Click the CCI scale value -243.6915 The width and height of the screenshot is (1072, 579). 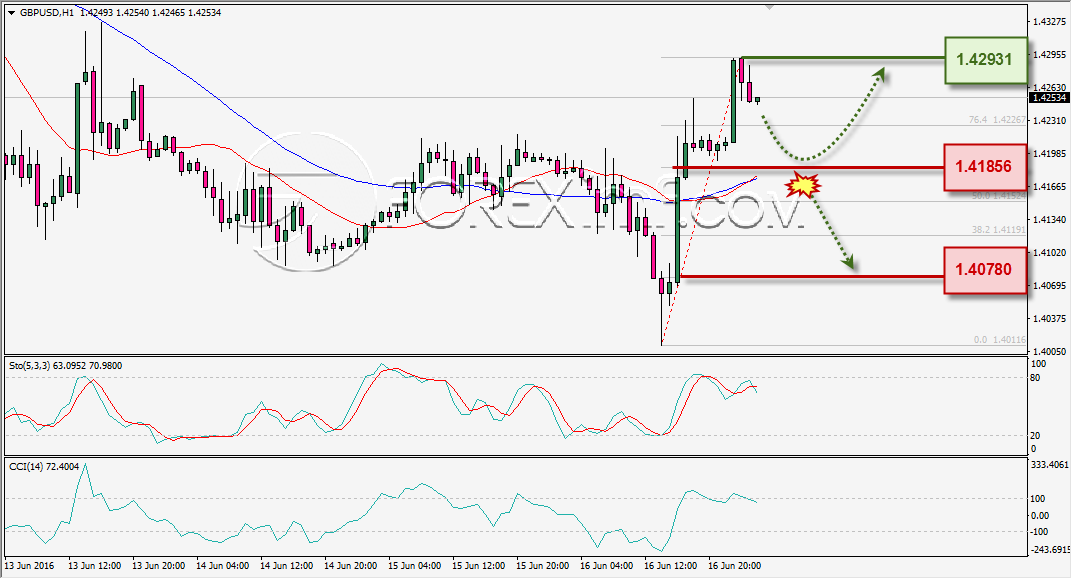click(1049, 550)
